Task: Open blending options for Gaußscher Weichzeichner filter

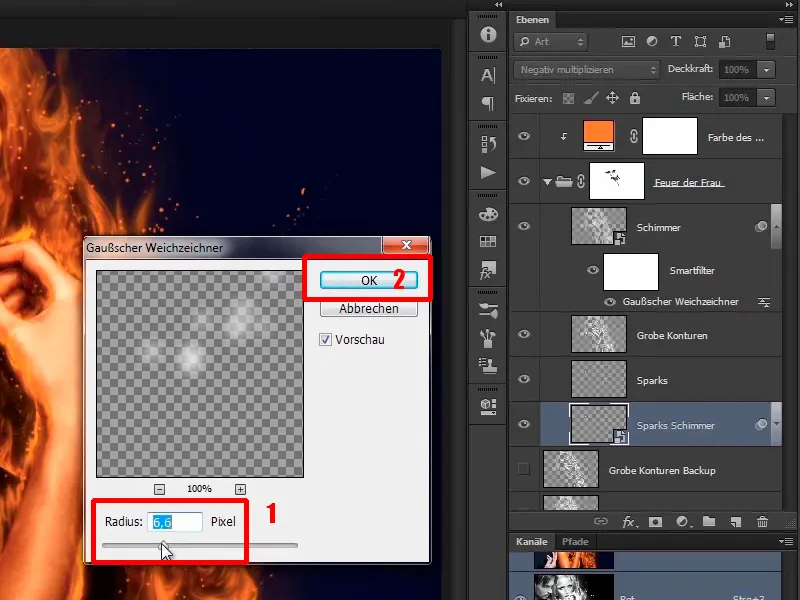Action: (x=764, y=302)
